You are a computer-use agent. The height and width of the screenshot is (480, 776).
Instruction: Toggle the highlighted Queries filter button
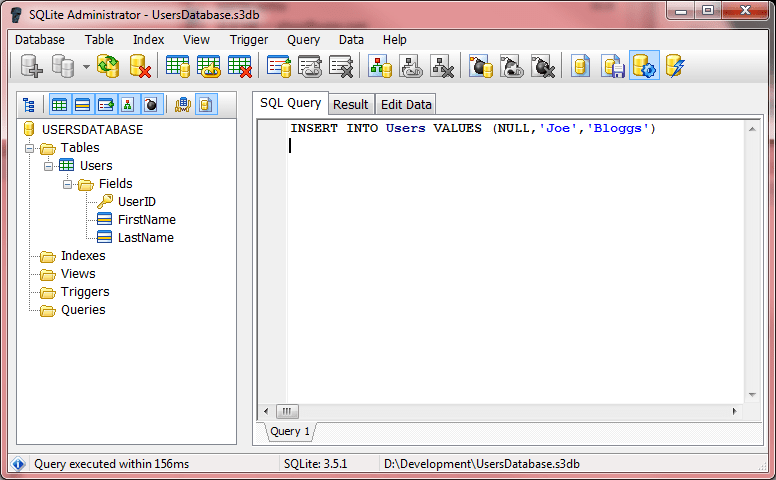point(206,104)
